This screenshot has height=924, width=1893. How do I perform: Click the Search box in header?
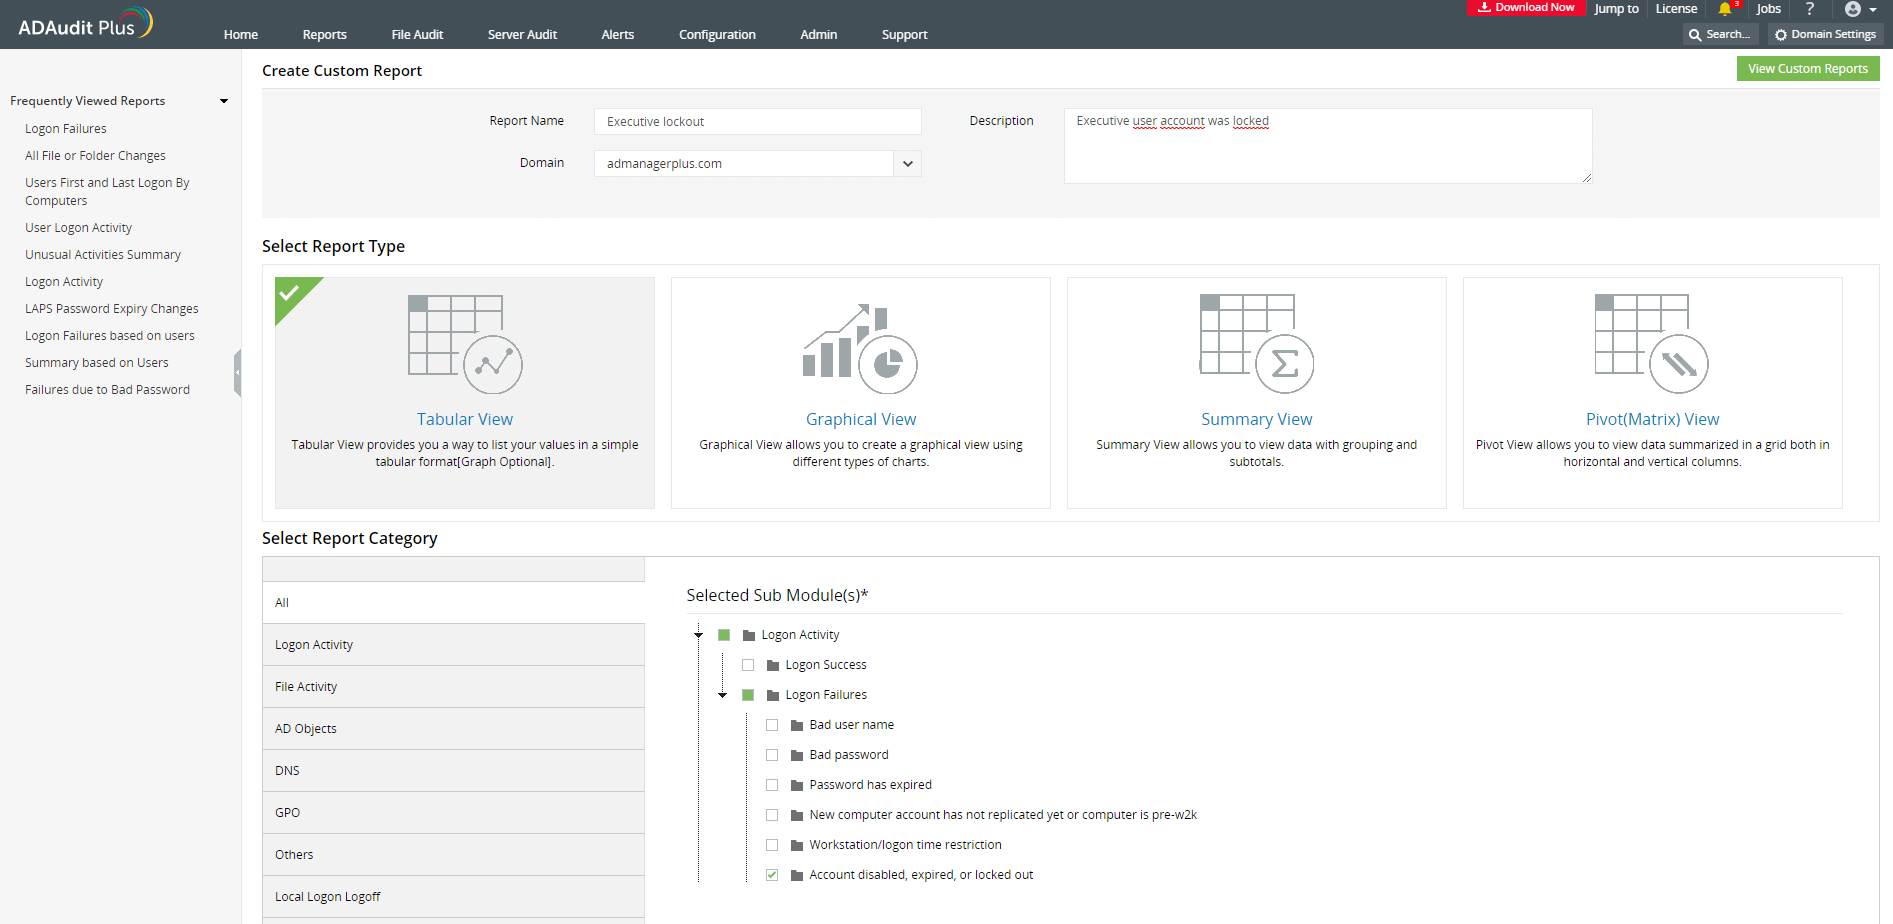pos(1720,34)
